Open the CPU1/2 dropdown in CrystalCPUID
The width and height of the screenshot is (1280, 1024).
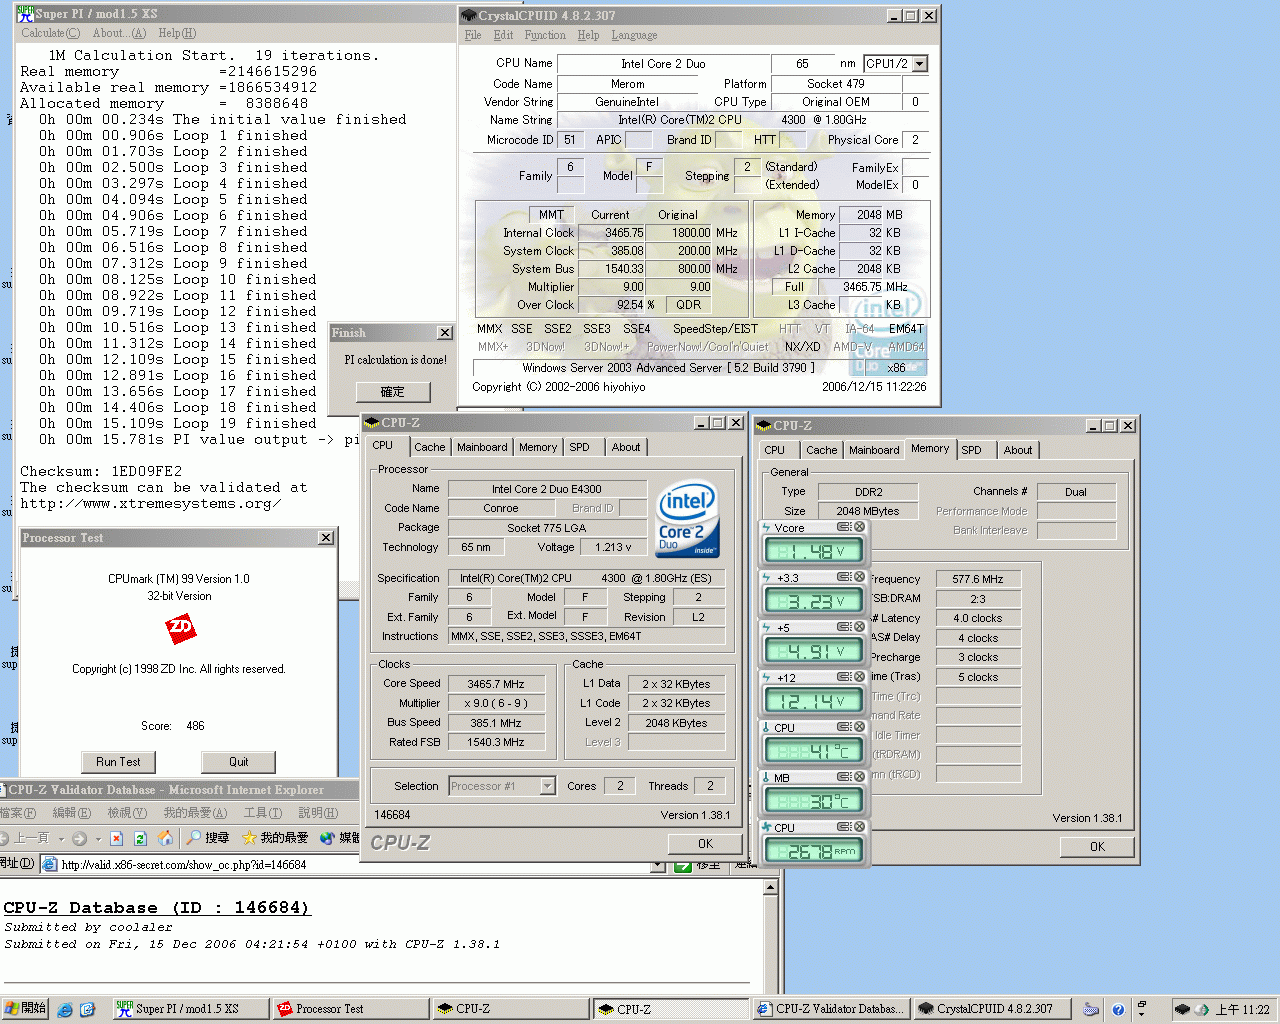coord(919,64)
